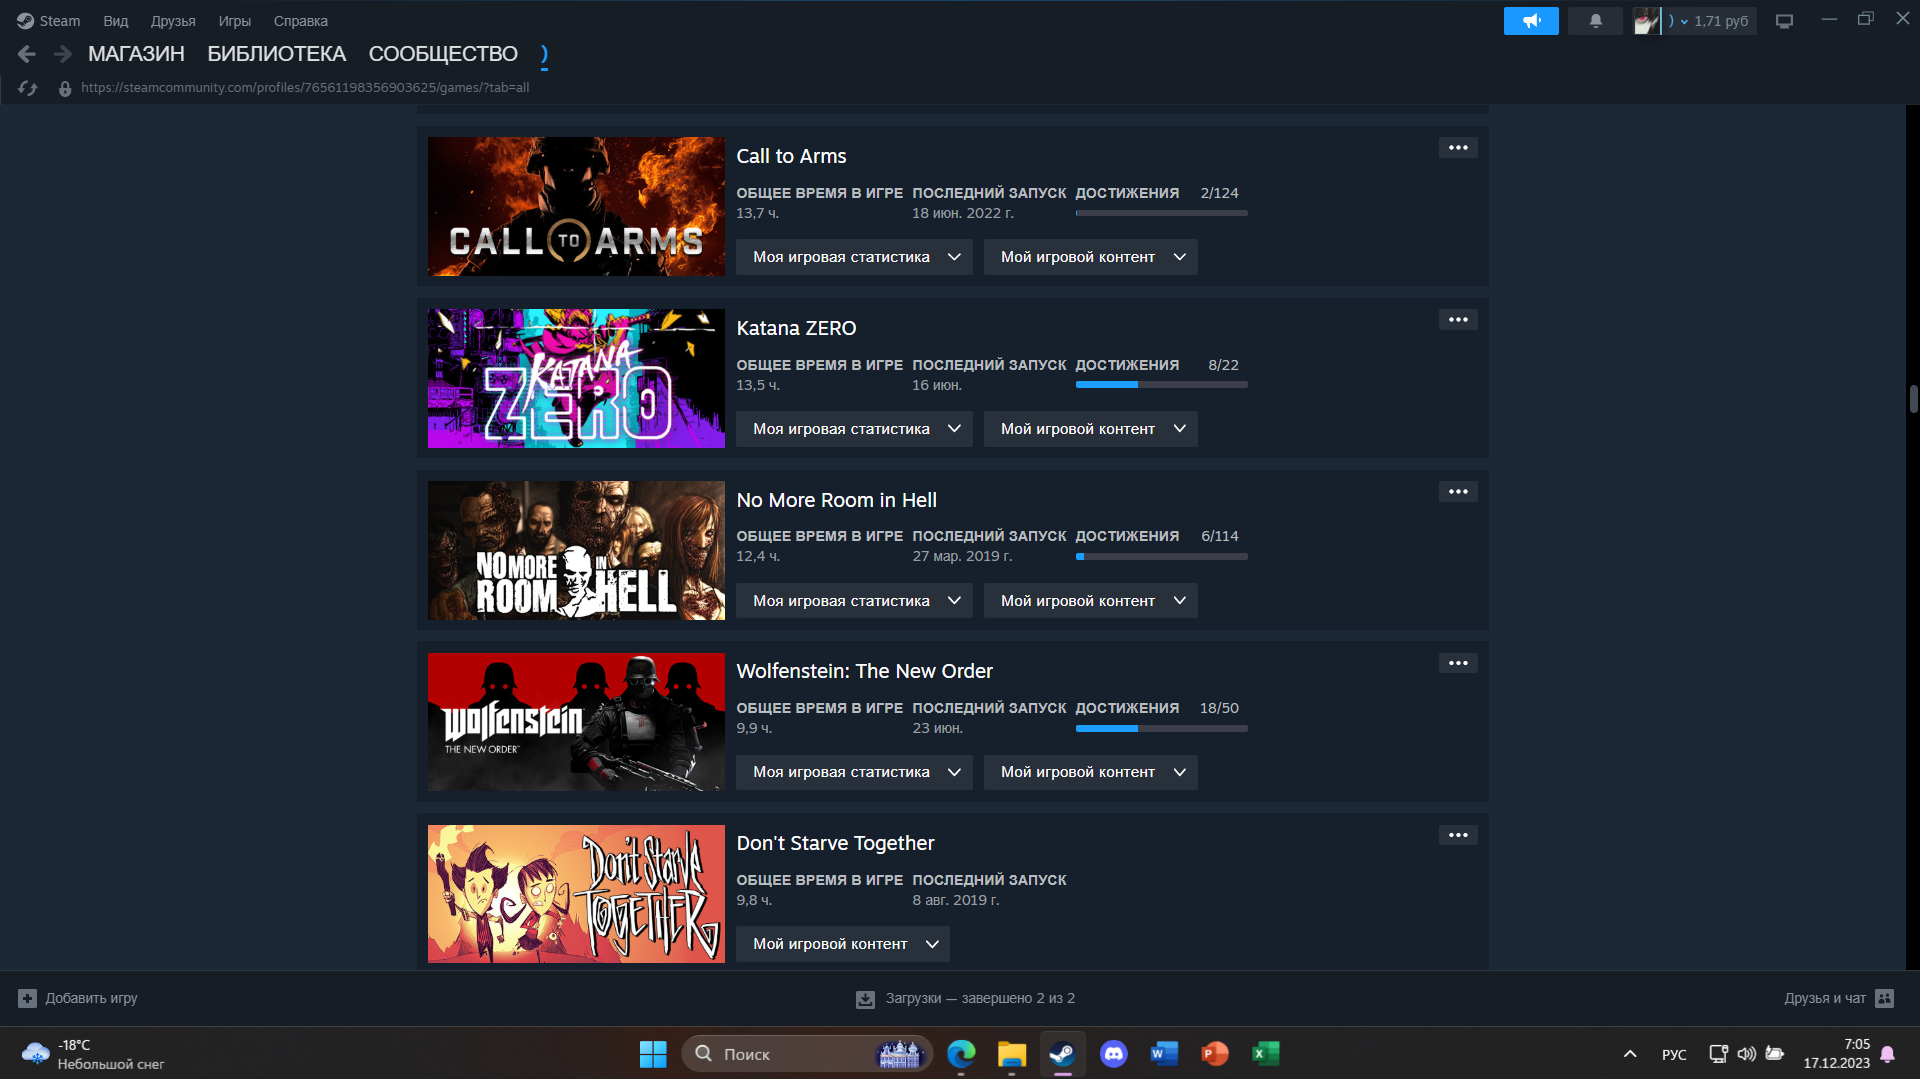Open the Вид menu
Viewport: 1920px width, 1079px height.
pyautogui.click(x=116, y=21)
